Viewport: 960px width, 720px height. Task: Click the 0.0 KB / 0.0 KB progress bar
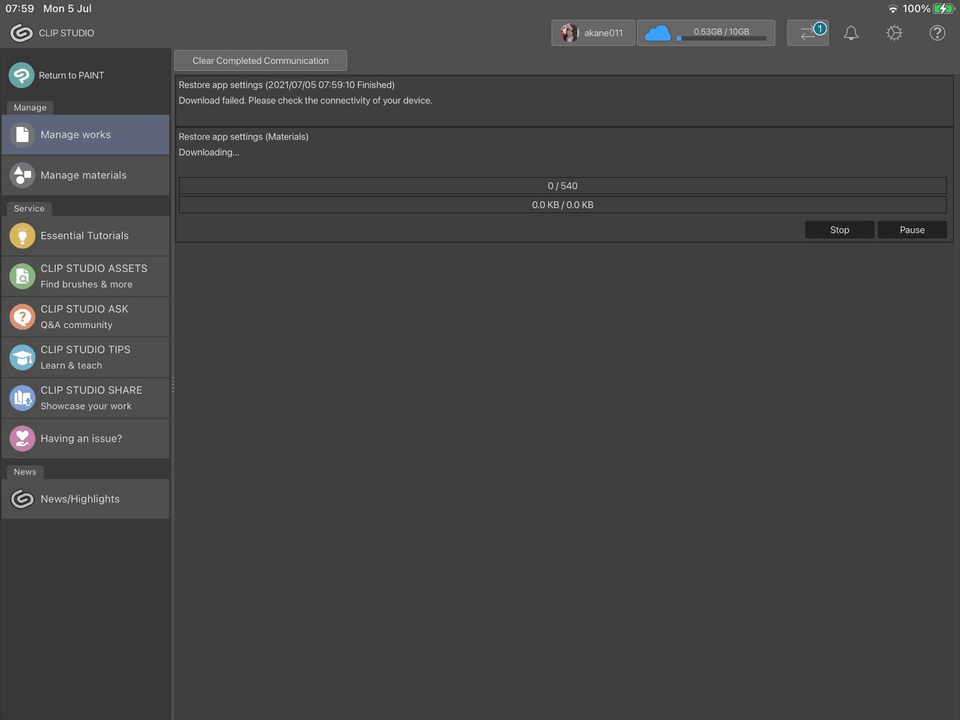[x=563, y=204]
